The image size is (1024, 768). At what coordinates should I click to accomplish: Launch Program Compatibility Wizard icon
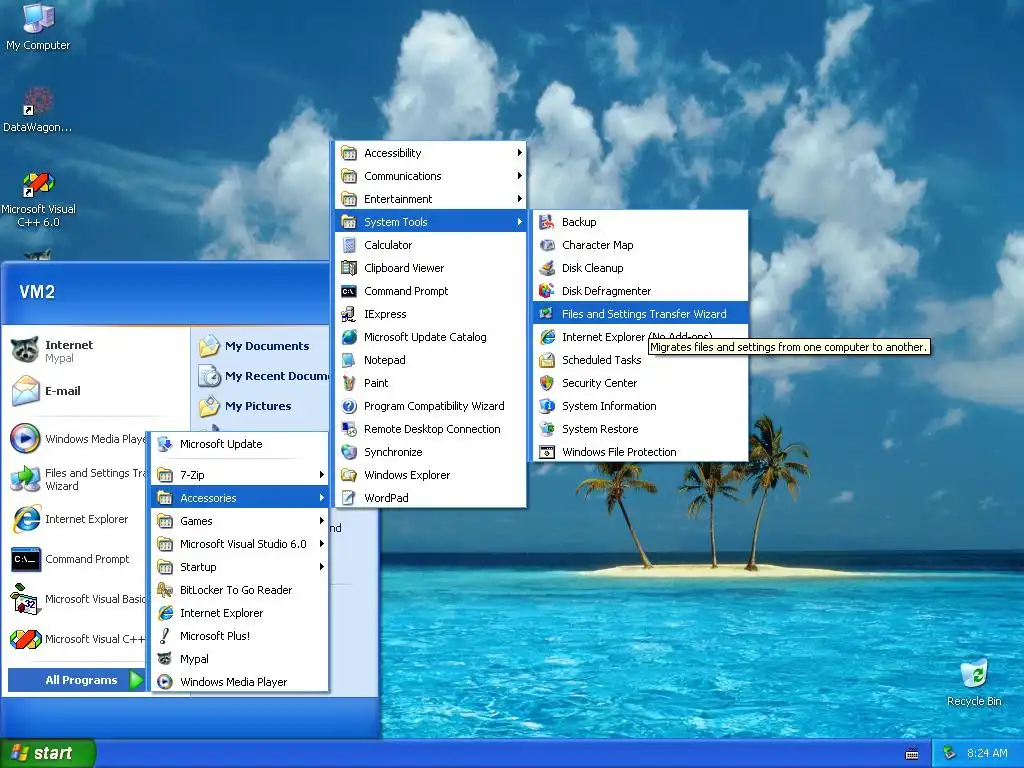[x=349, y=406]
